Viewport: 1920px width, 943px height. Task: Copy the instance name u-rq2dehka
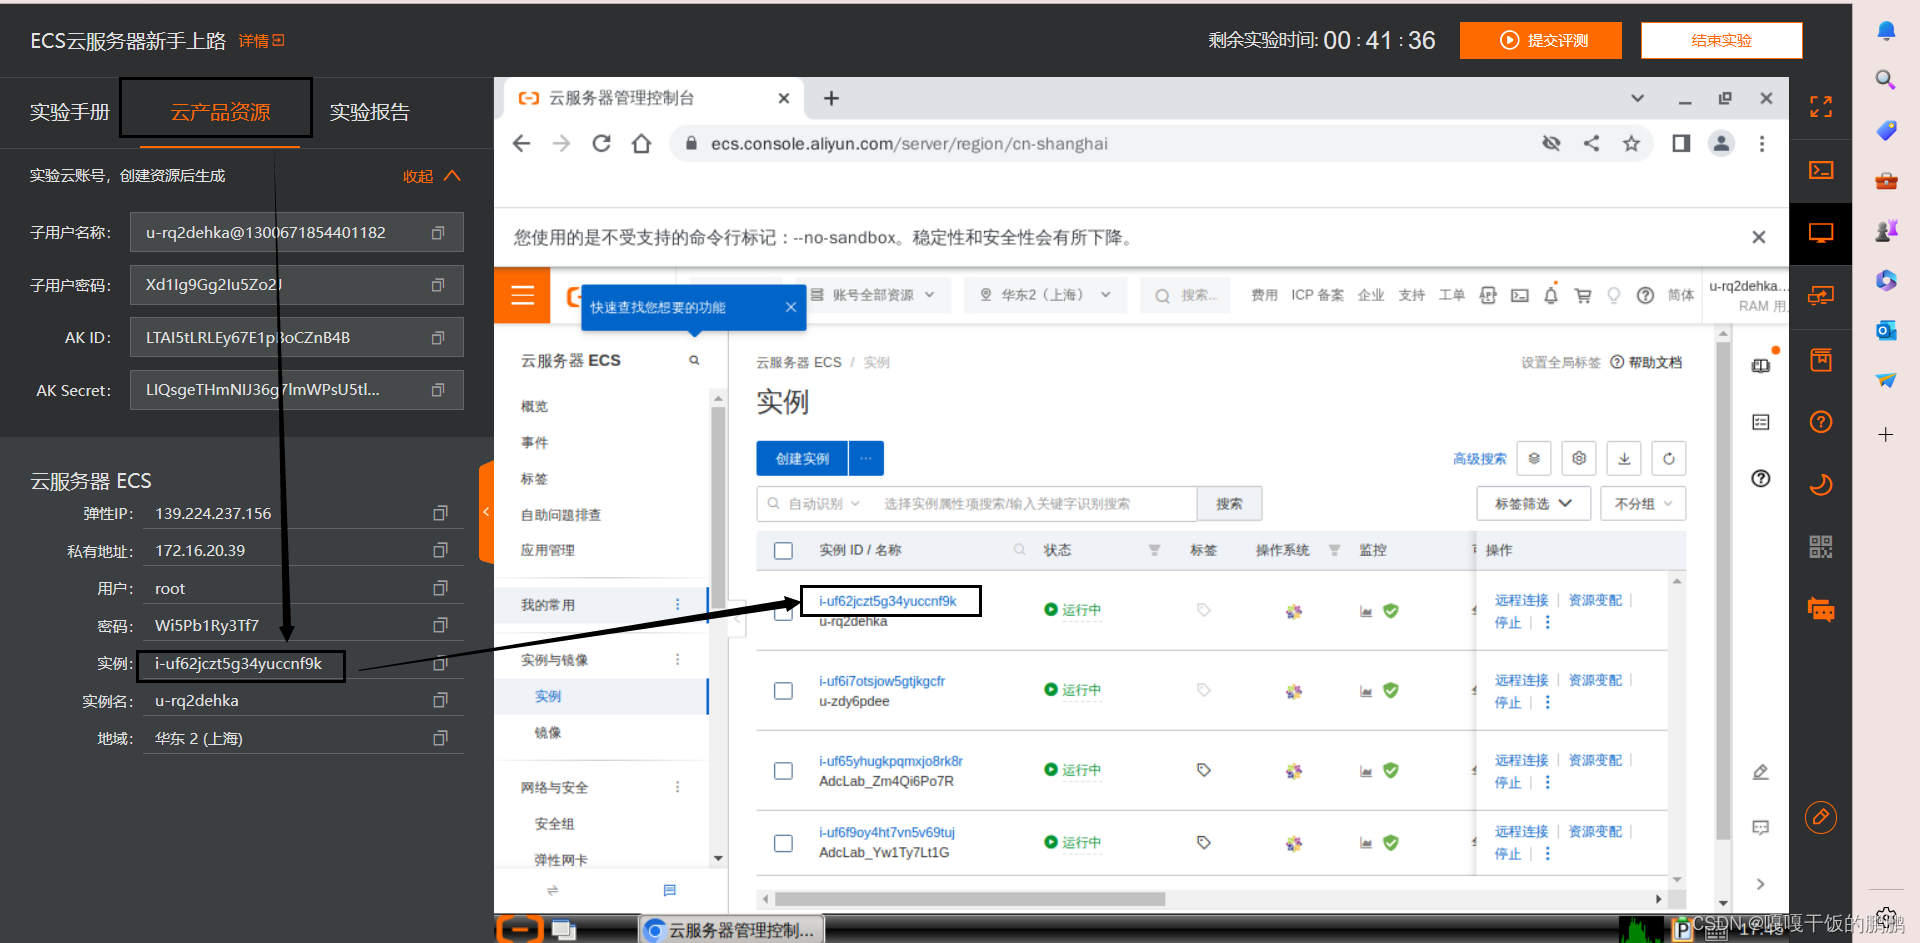pos(440,700)
